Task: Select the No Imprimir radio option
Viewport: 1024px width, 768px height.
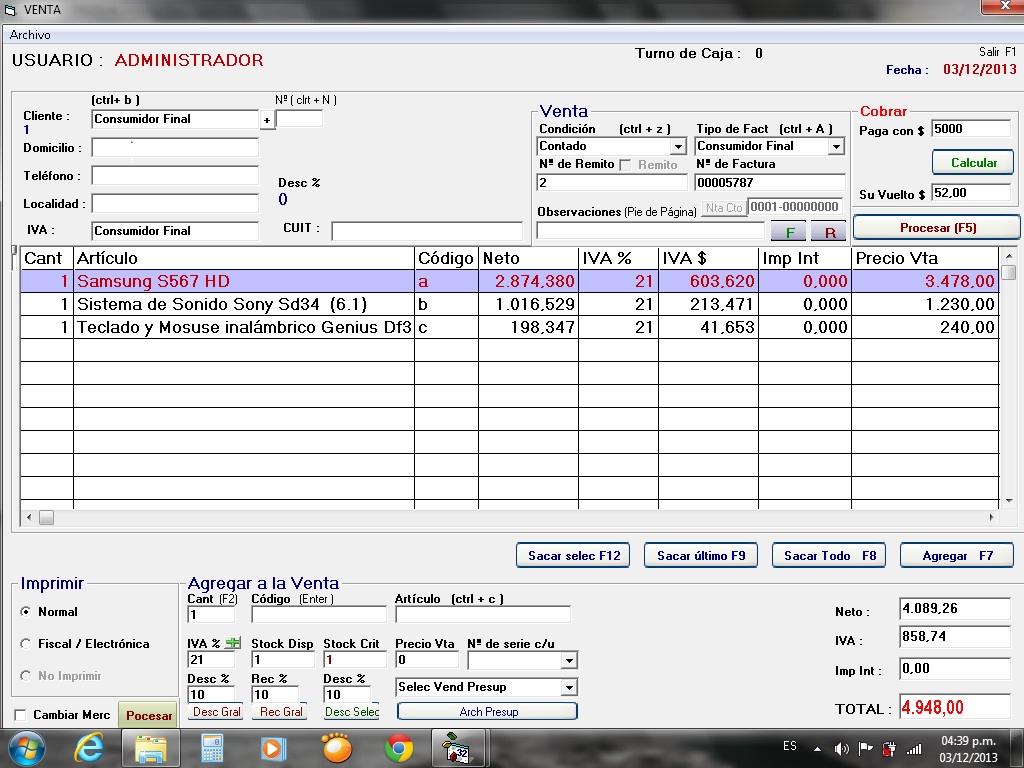Action: click(x=25, y=676)
